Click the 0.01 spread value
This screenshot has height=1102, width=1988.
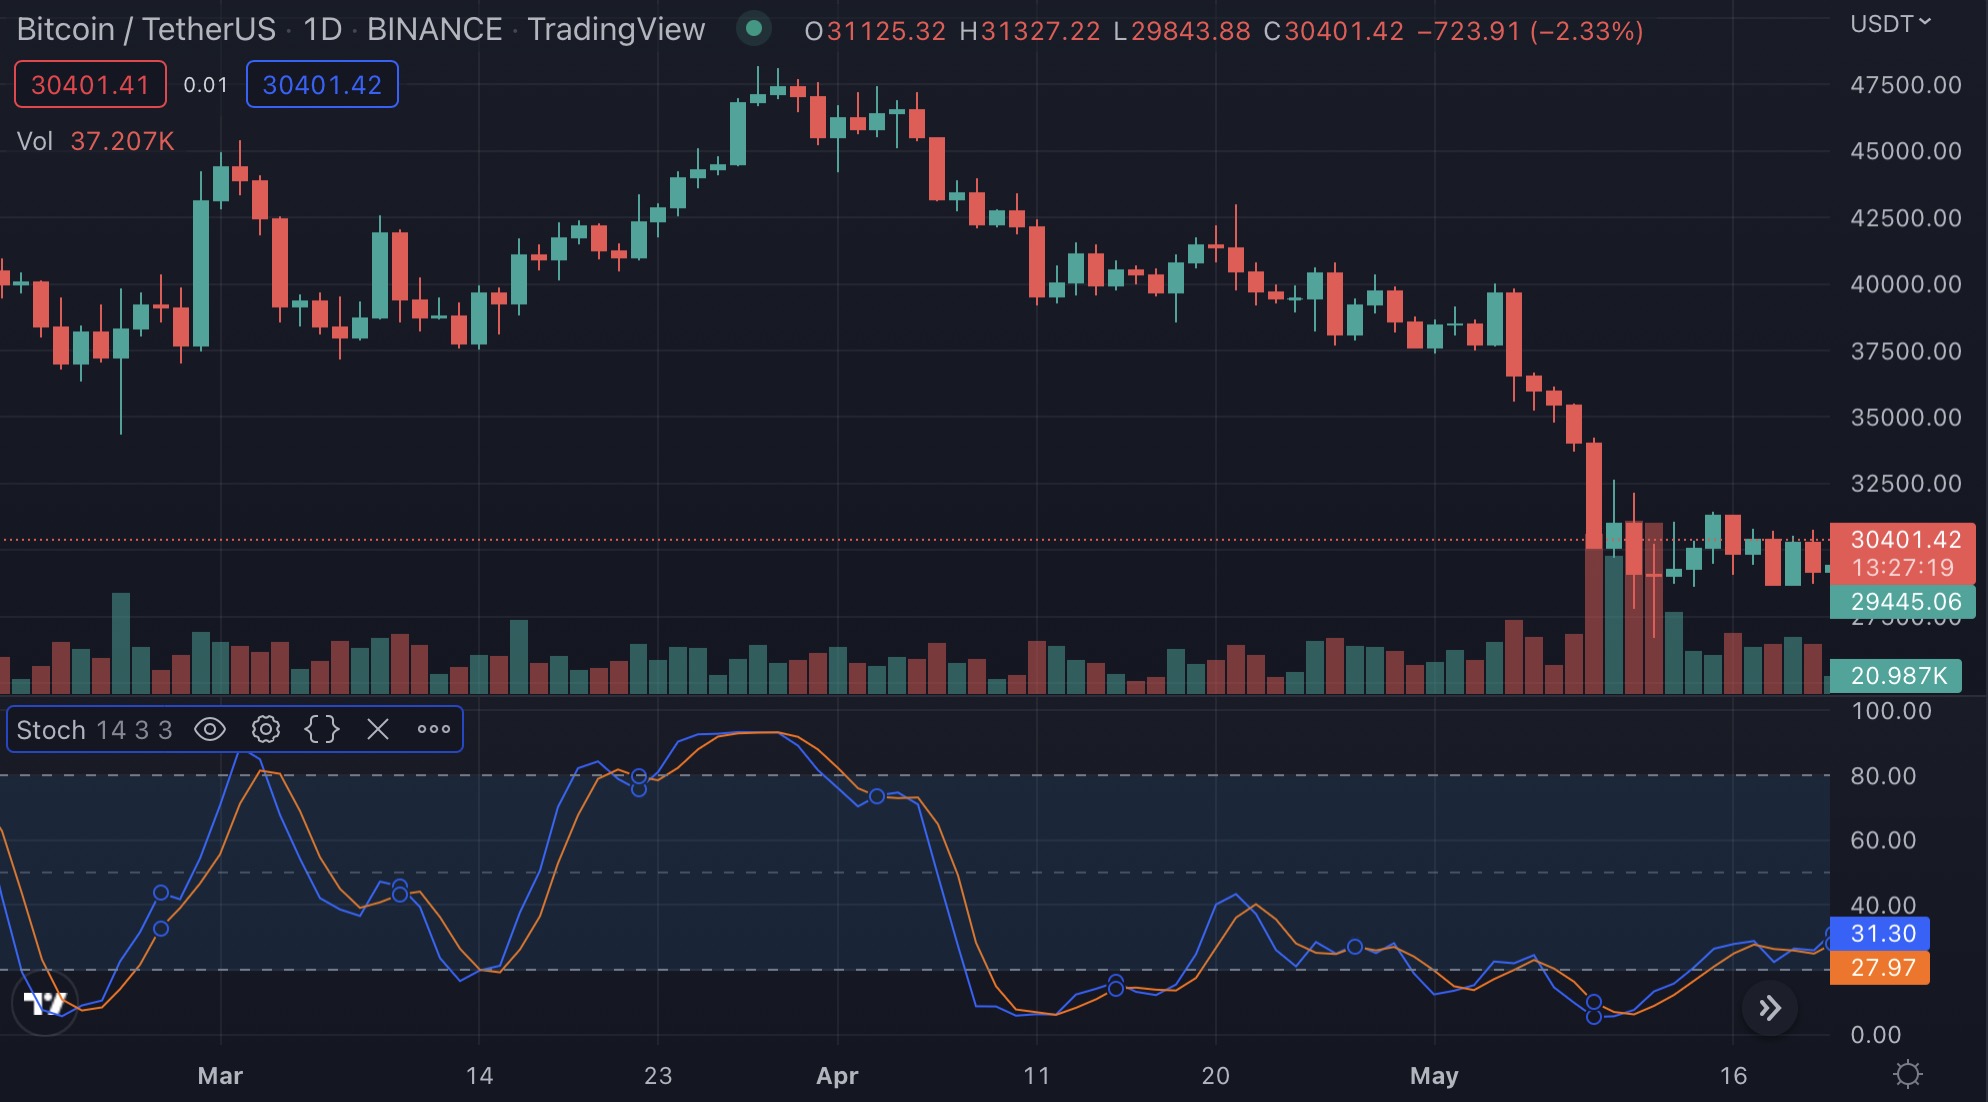tap(206, 85)
